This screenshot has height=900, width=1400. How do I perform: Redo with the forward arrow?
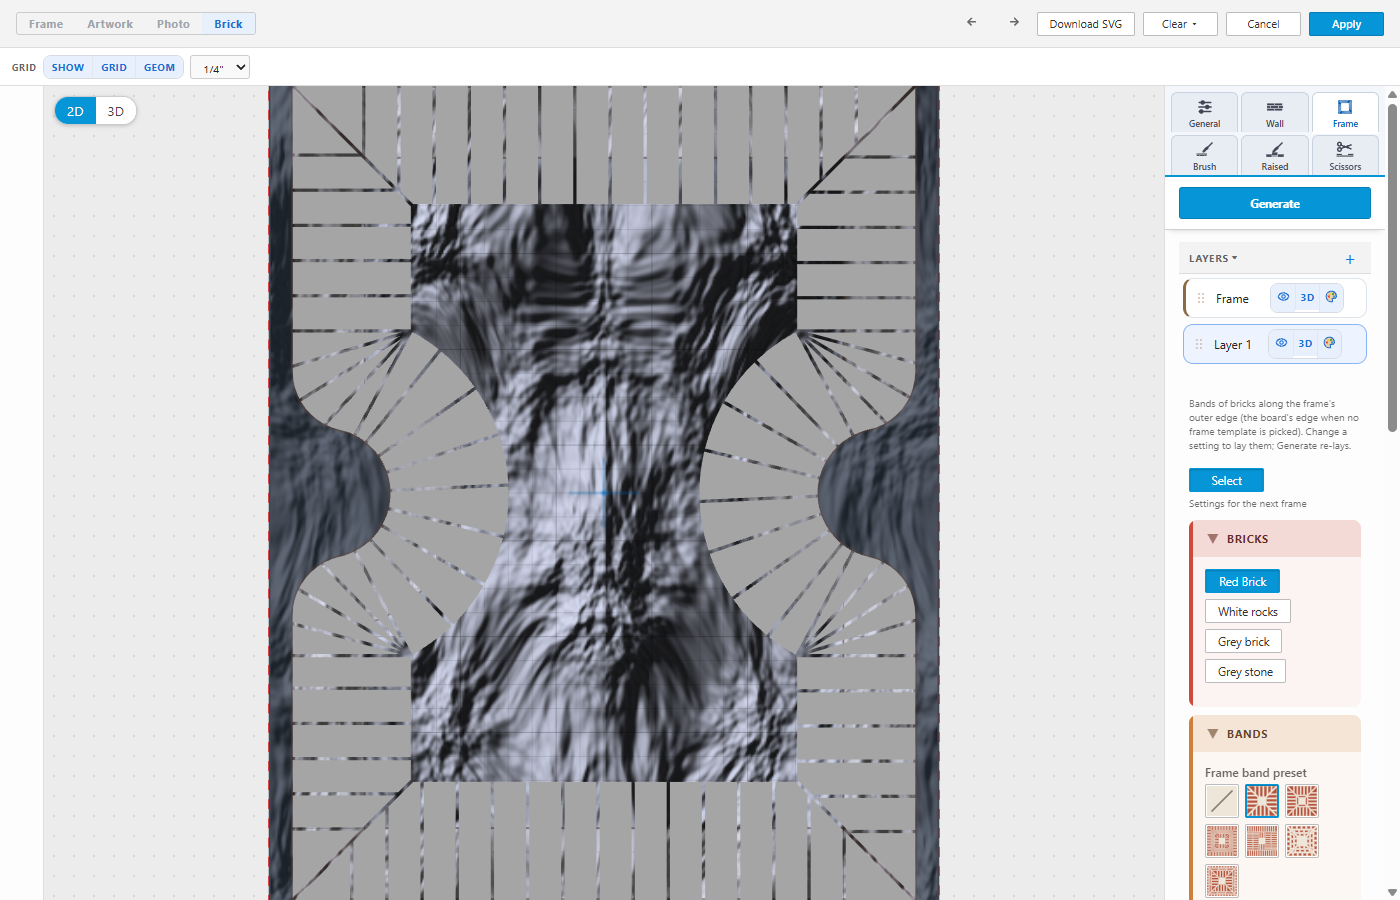1014,22
